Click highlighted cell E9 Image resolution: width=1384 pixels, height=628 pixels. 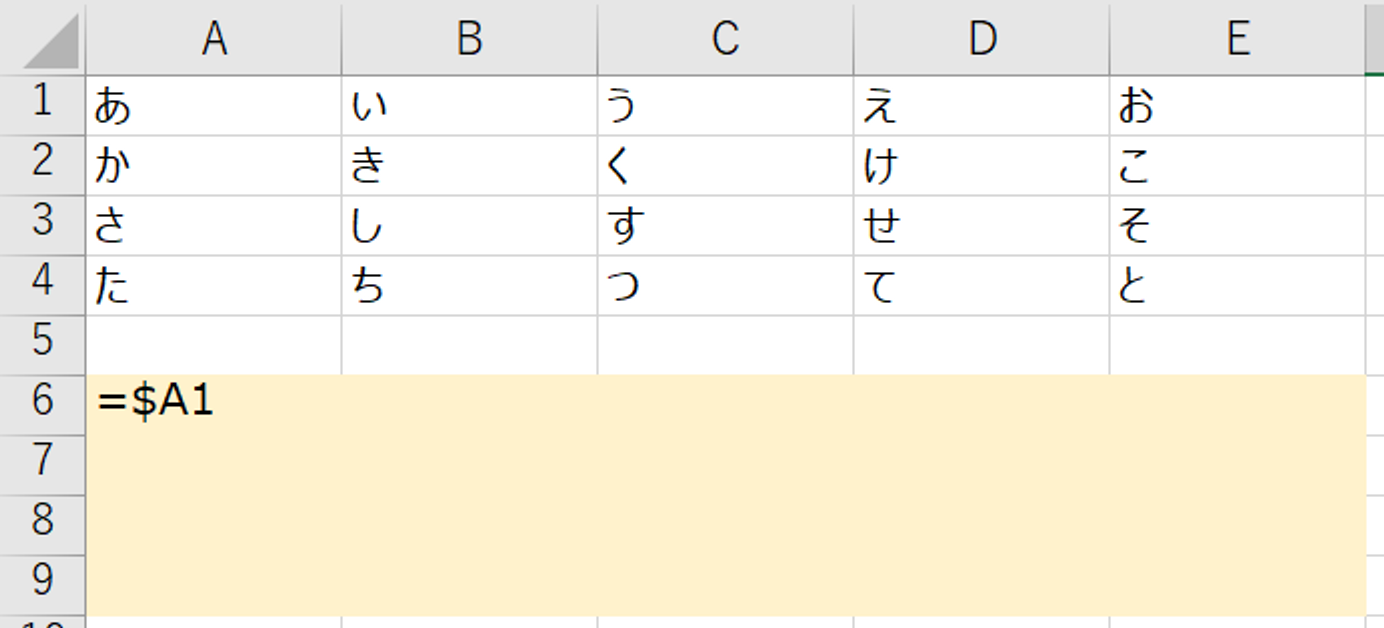click(1237, 585)
